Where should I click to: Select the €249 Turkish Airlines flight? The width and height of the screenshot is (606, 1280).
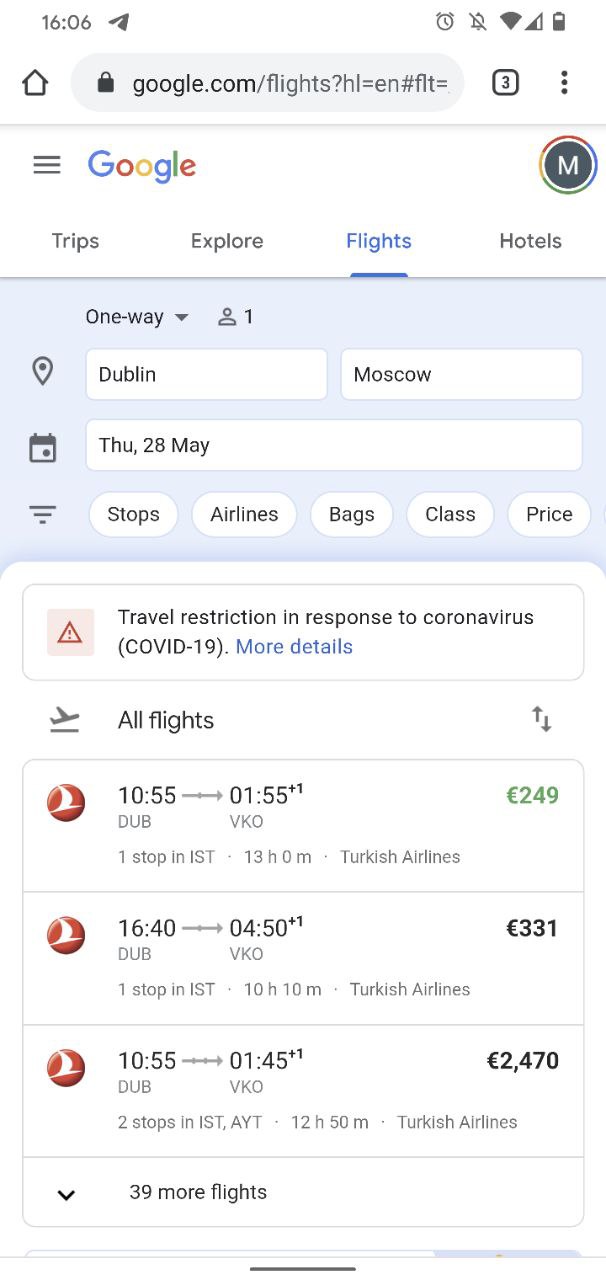click(303, 826)
